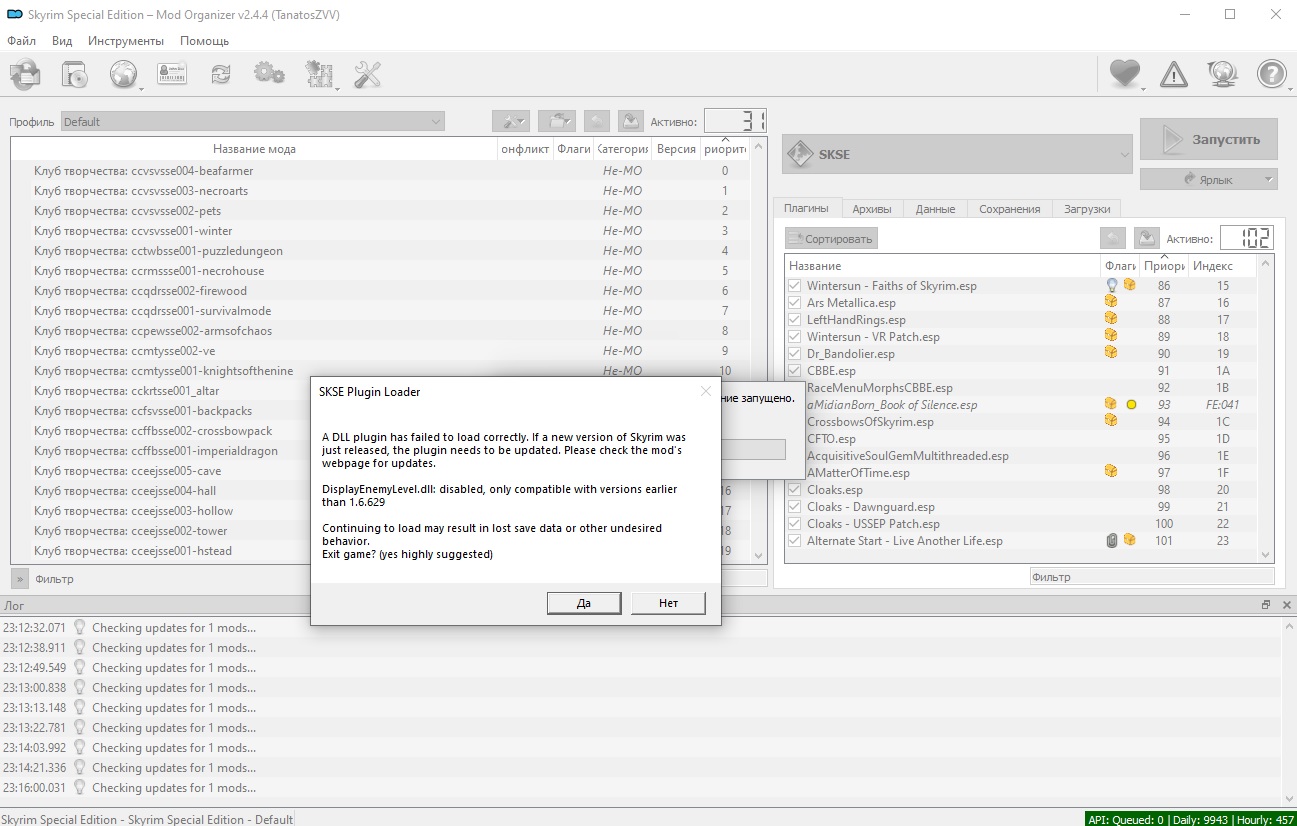Open the Ярлык shortcut dropdown
The width and height of the screenshot is (1297, 826).
1208,179
